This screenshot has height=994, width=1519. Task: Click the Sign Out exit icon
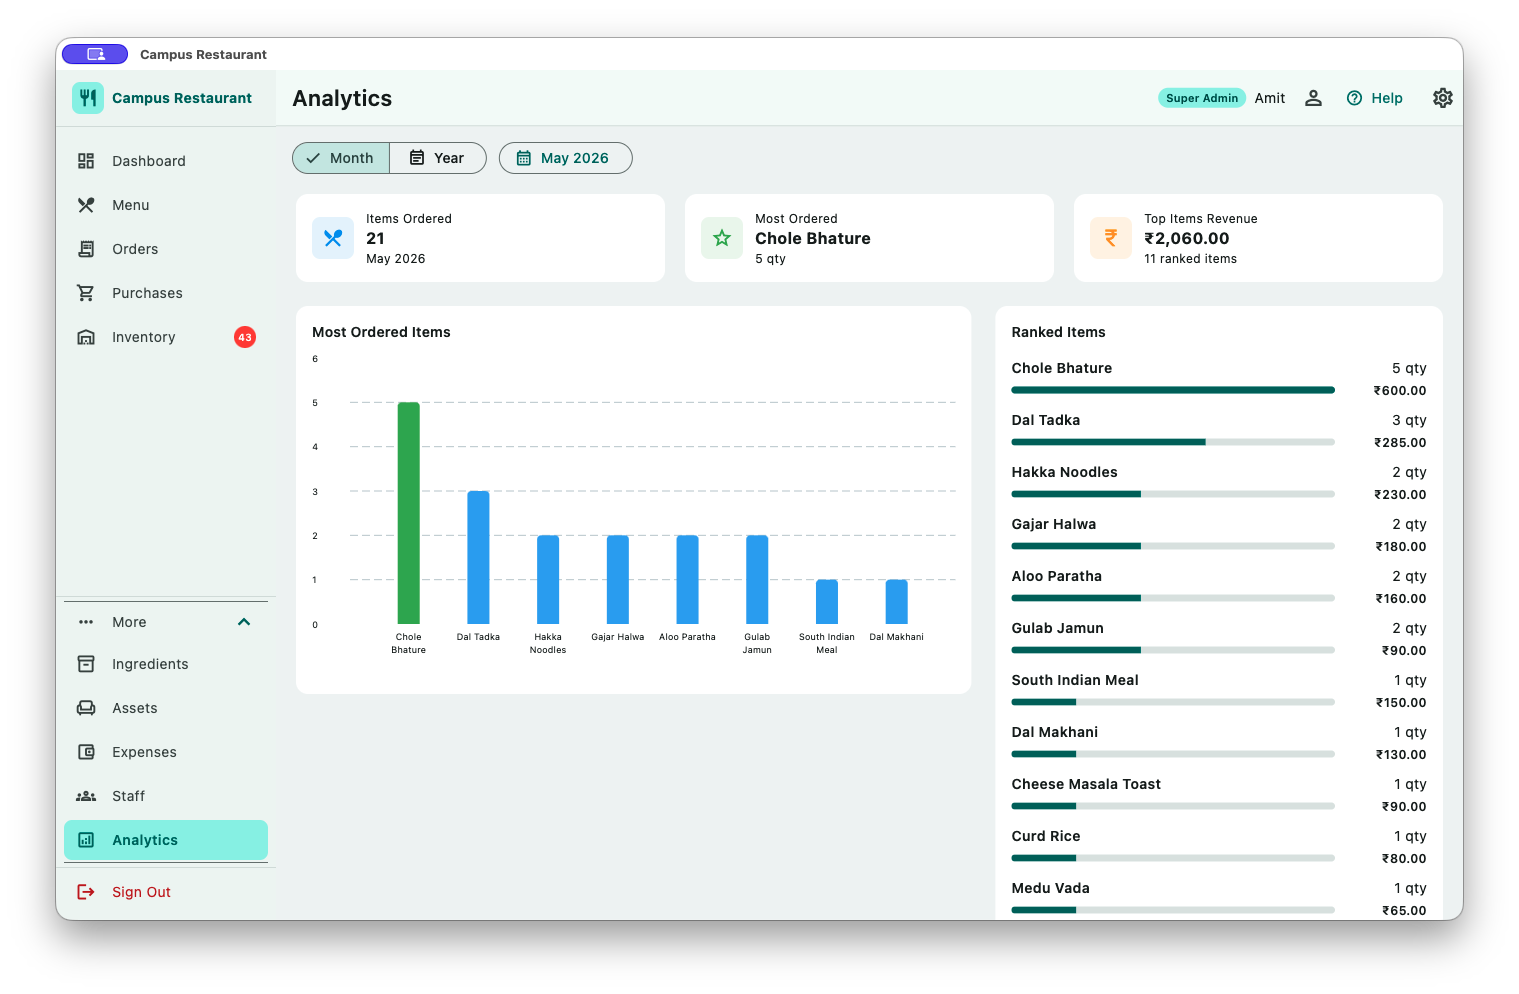coord(86,892)
